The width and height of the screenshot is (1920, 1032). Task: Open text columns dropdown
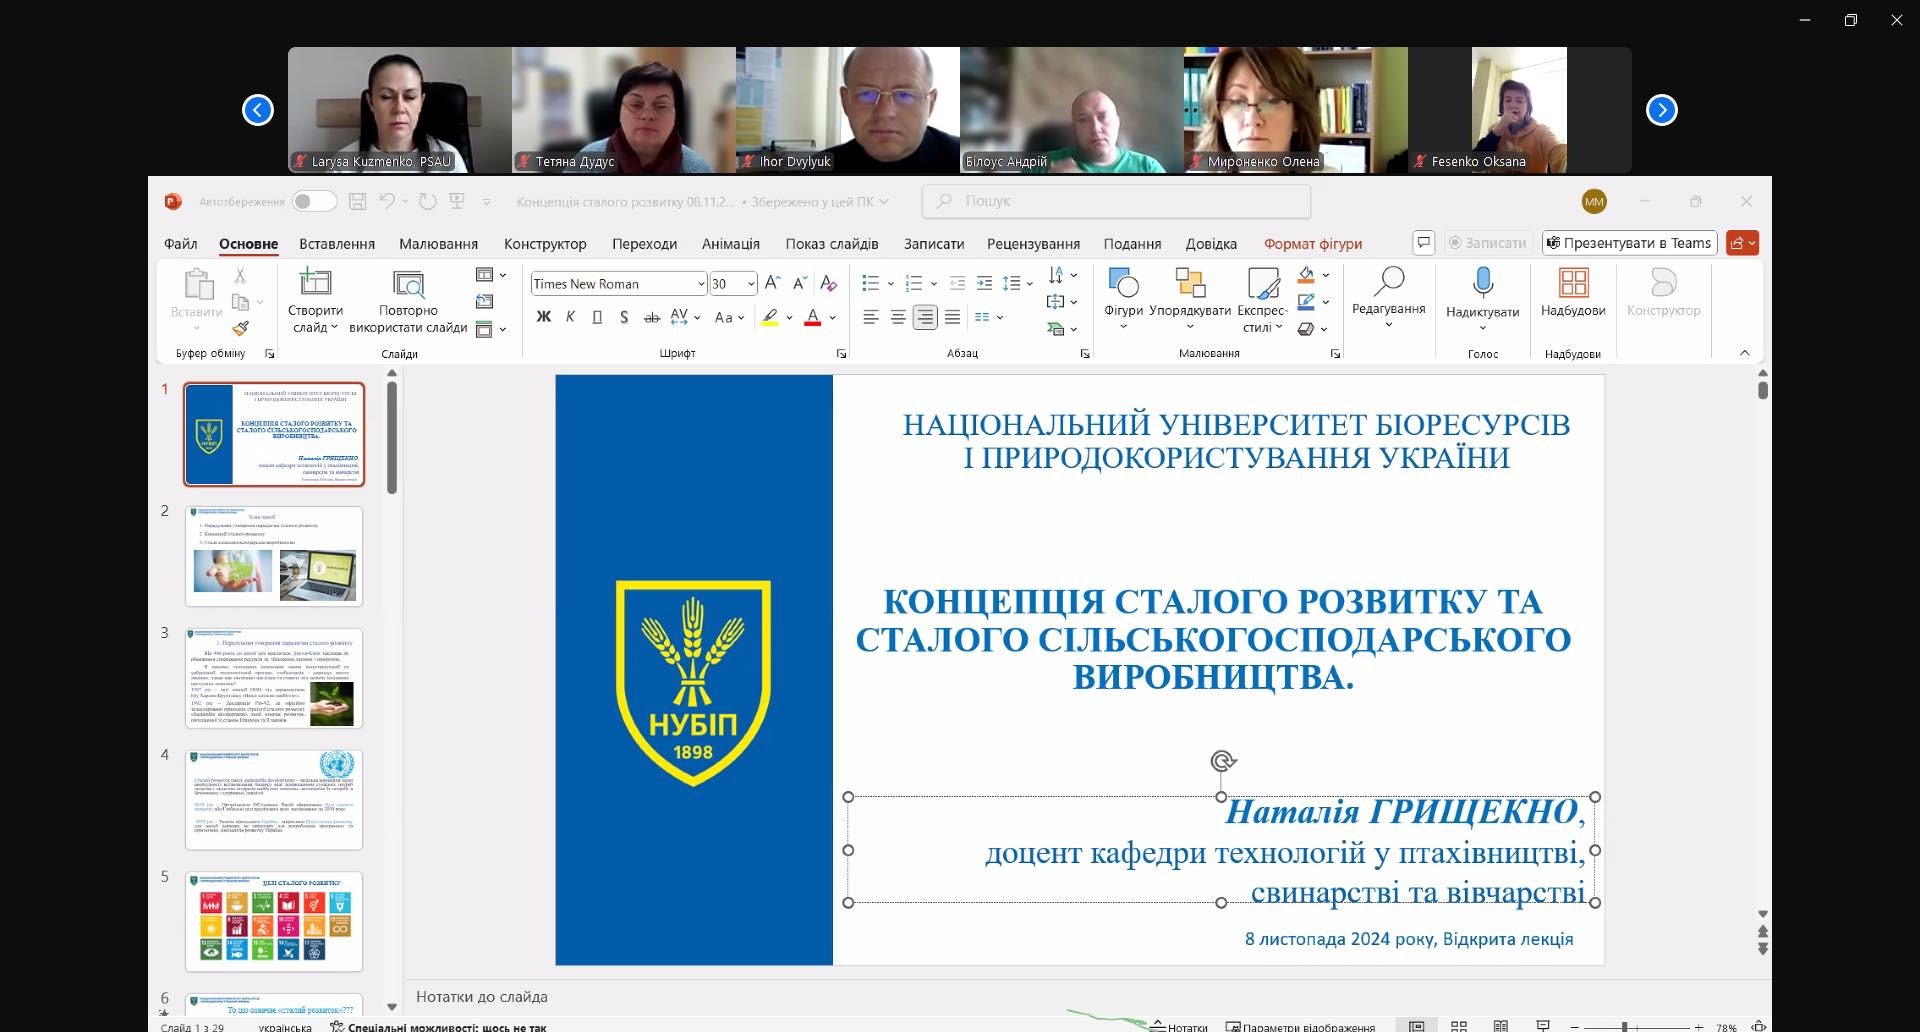pyautogui.click(x=989, y=317)
